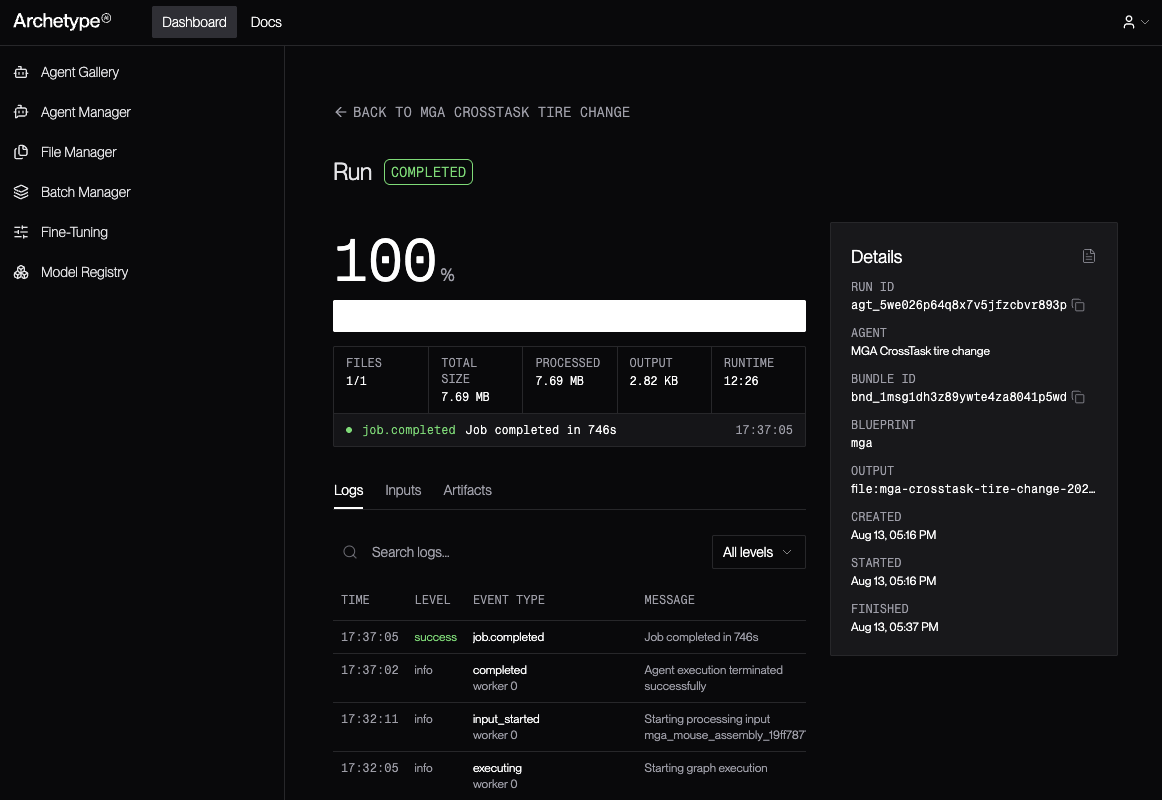1162x800 pixels.
Task: Click the Finished Aug 13, 05:37 PM value
Action: [894, 627]
